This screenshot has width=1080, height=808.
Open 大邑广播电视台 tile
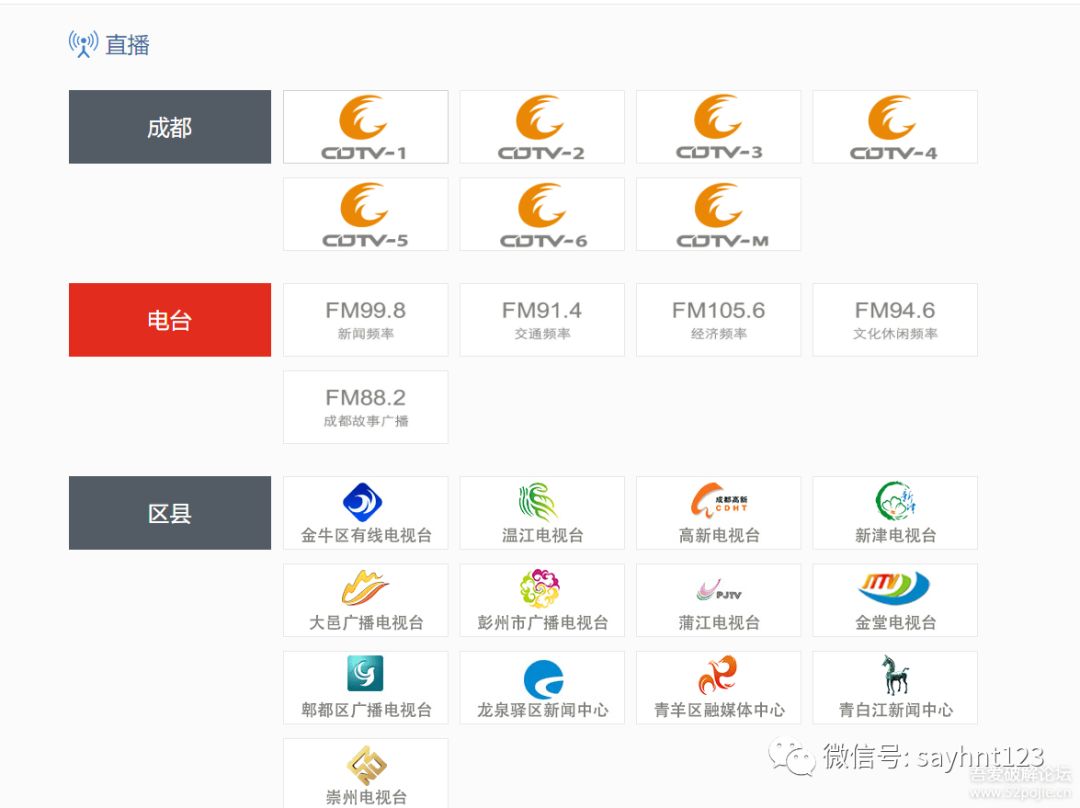365,600
